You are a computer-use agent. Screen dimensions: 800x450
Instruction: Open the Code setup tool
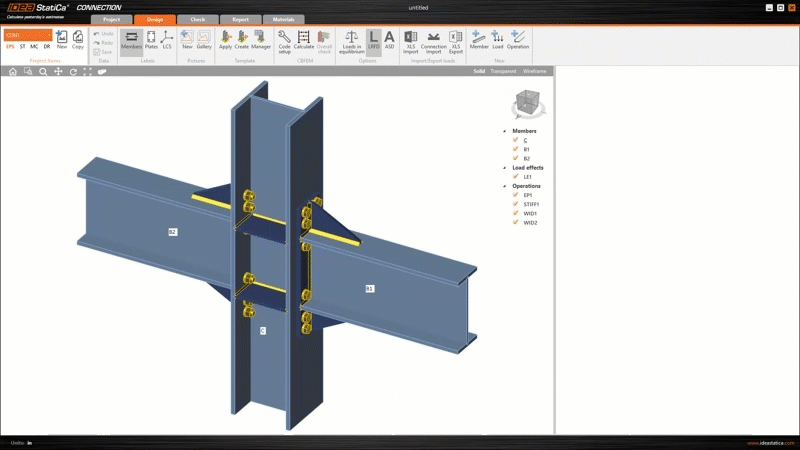tap(285, 40)
